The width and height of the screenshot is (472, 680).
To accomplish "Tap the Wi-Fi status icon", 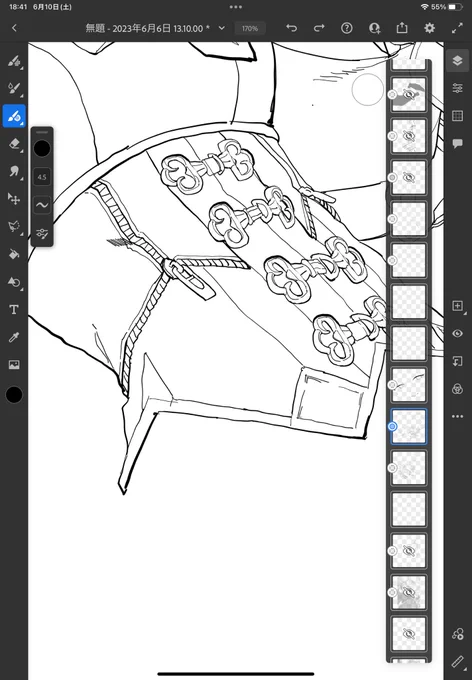I will point(424,7).
